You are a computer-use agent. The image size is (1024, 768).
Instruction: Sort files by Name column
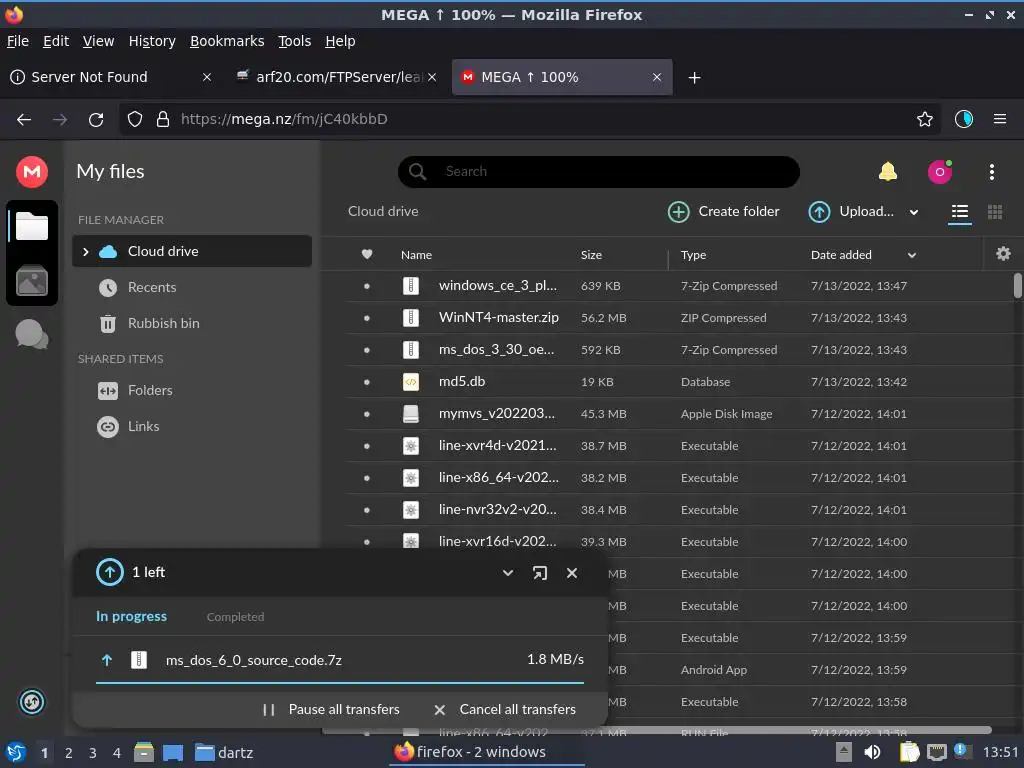pos(416,255)
